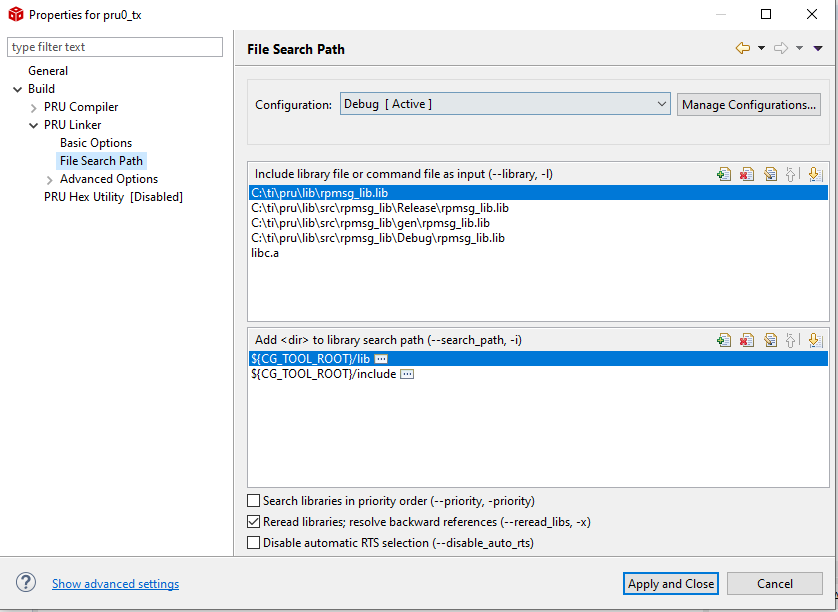The height and width of the screenshot is (612, 838).
Task: Click the yellow Back navigation arrow
Action: 742,48
